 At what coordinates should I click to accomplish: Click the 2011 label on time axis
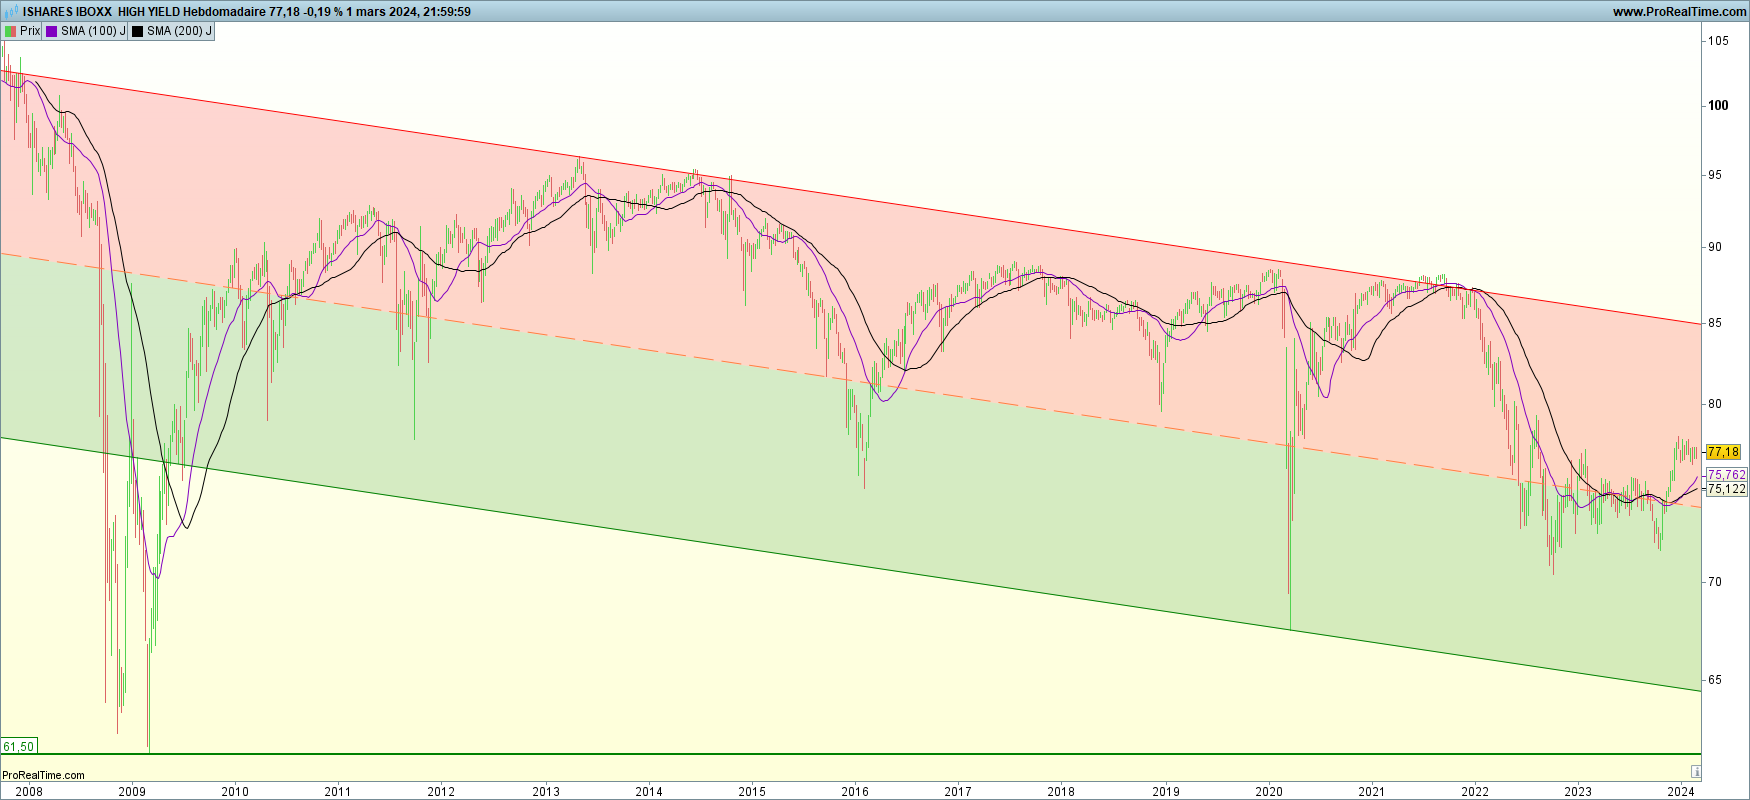point(338,791)
